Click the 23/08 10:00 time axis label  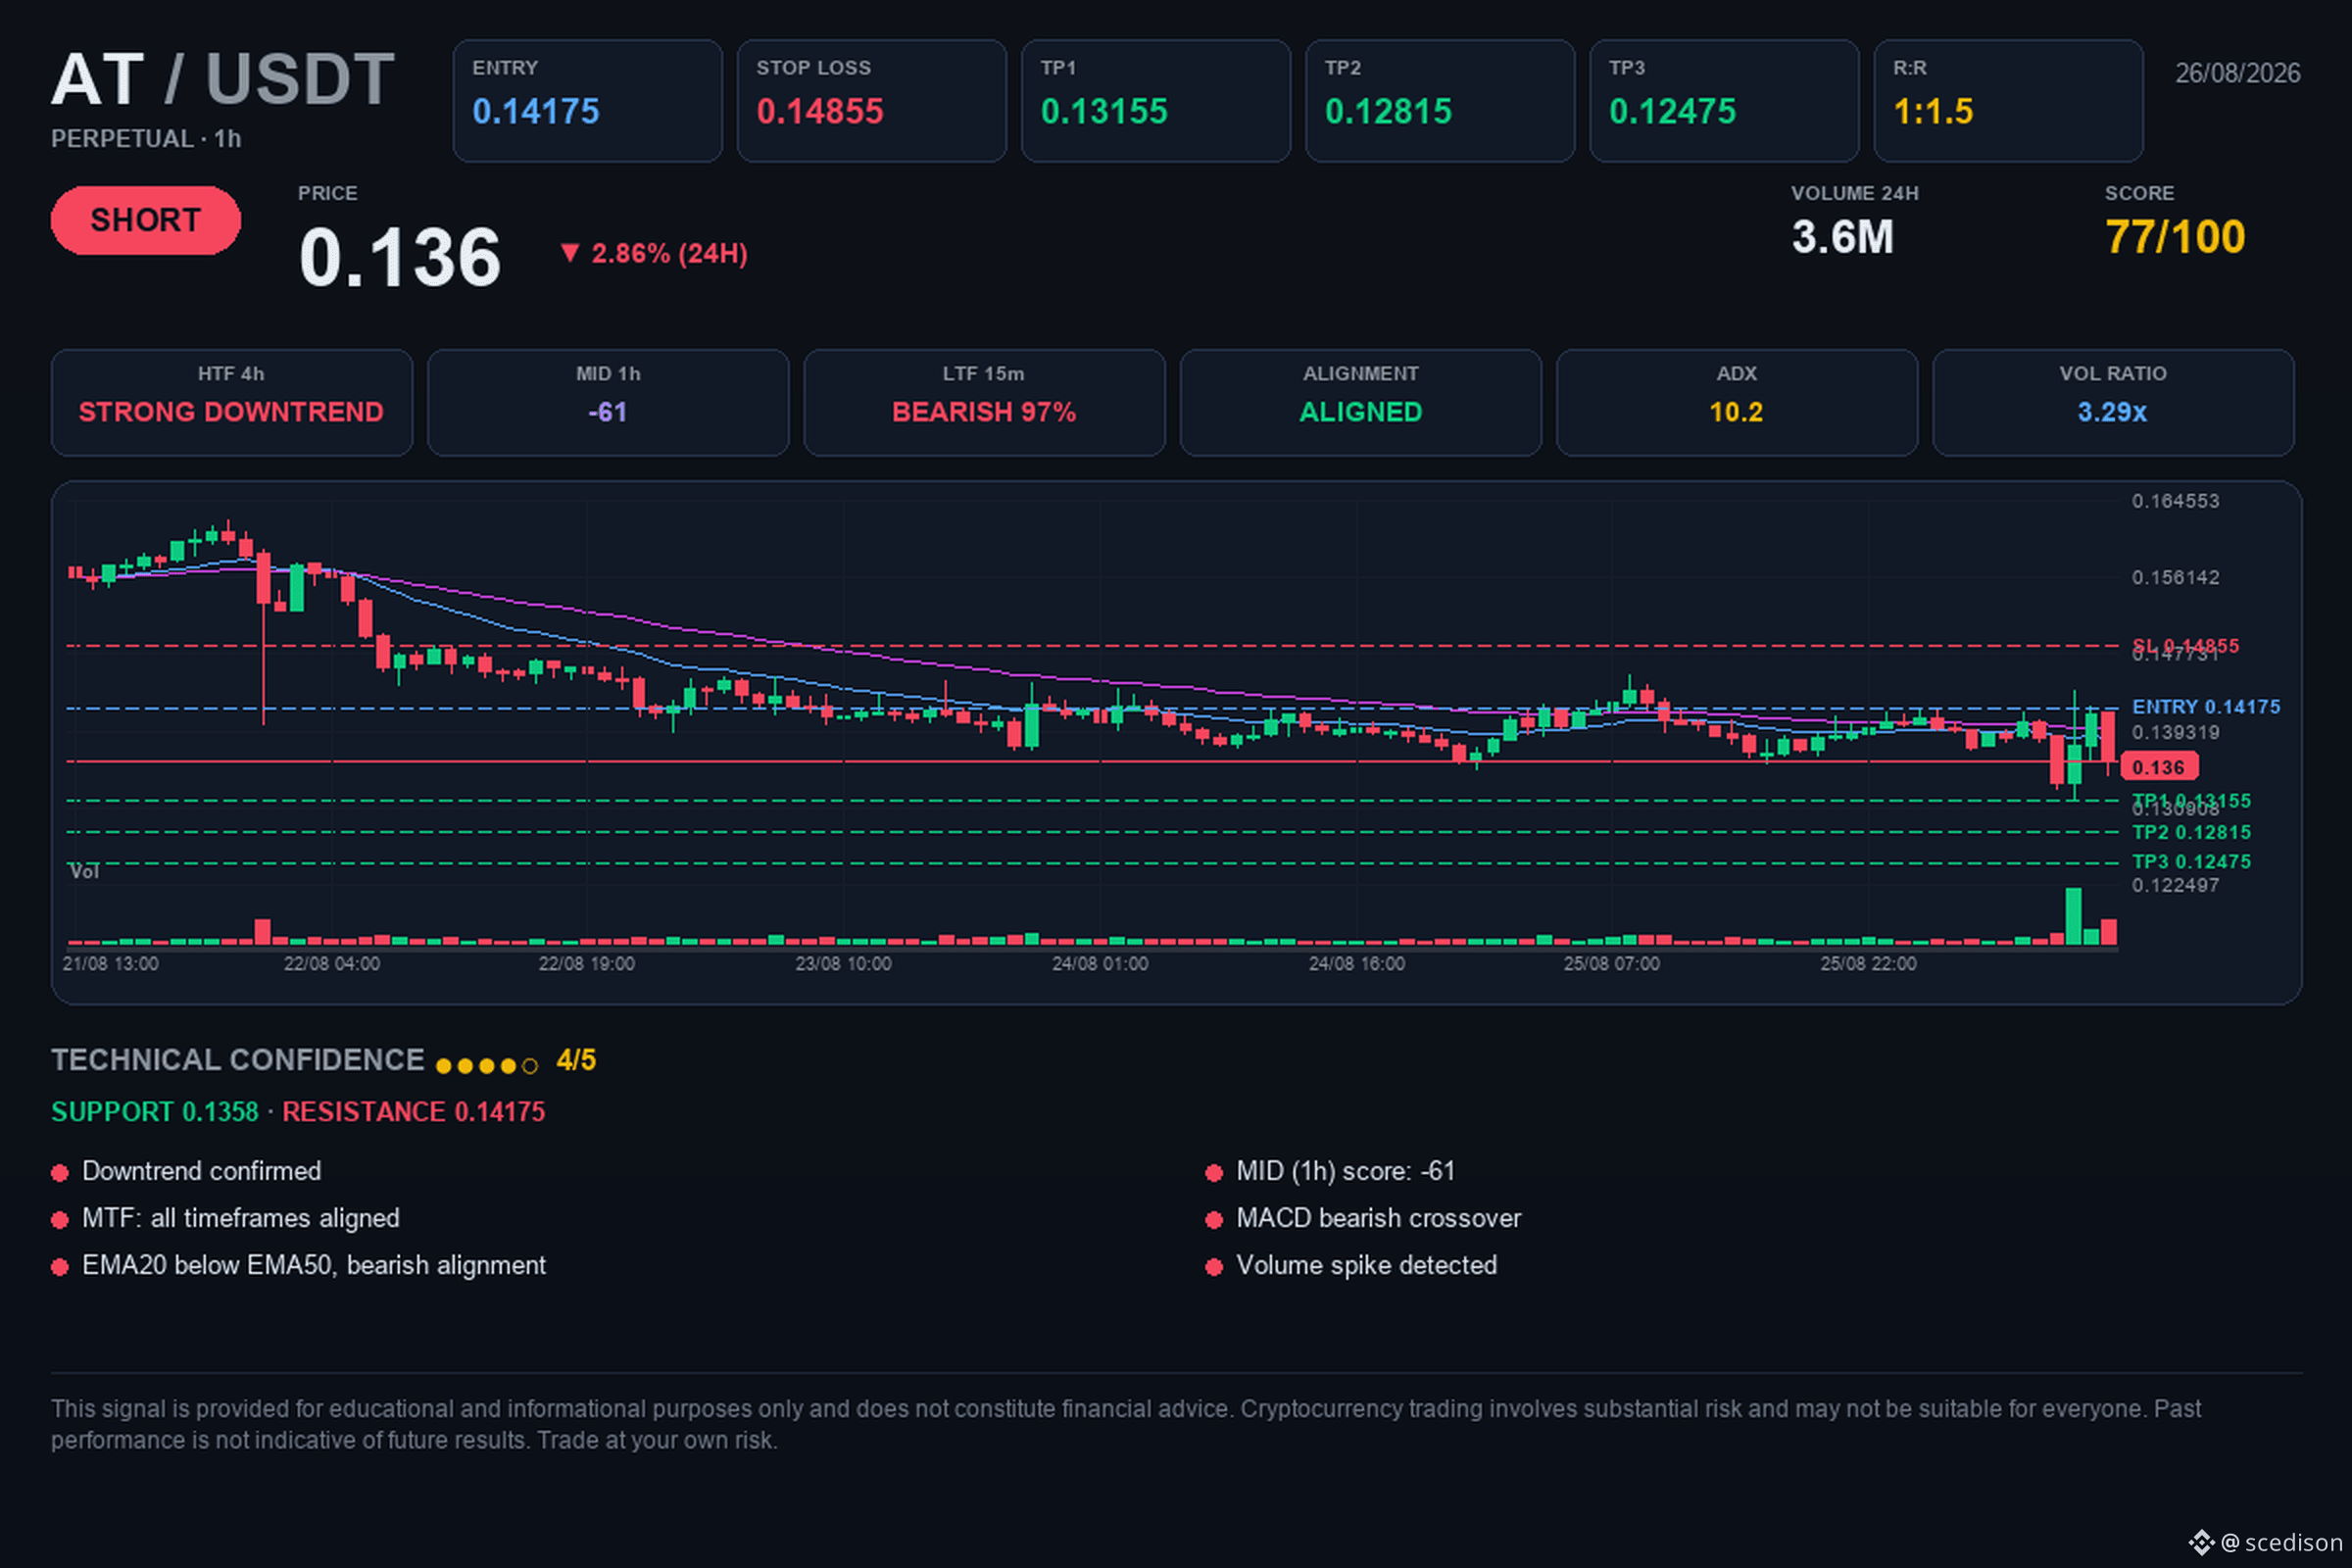point(843,964)
